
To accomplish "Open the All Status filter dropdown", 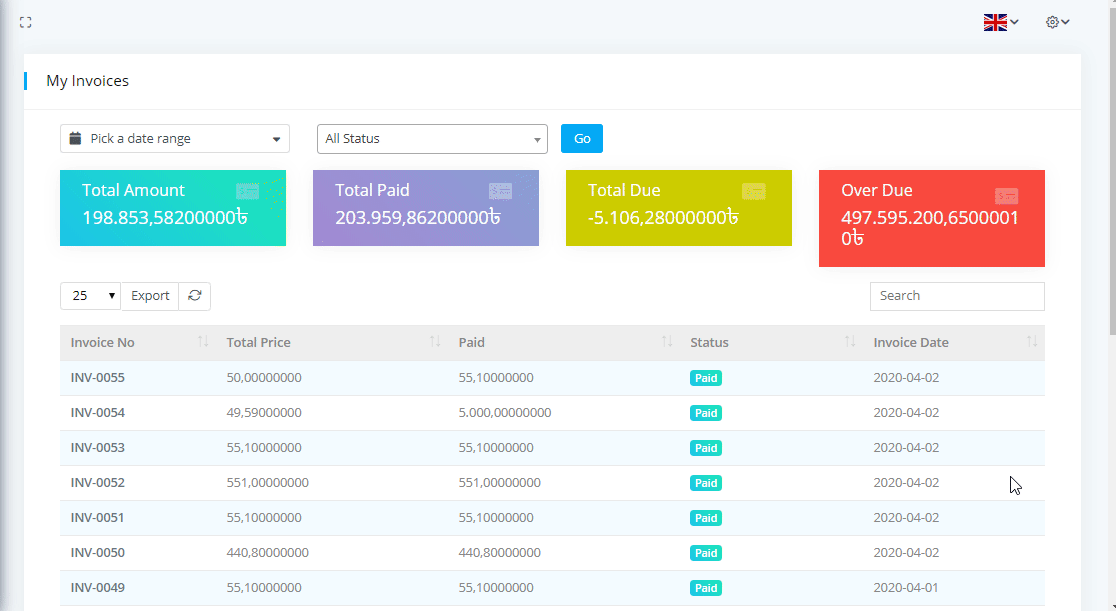I will (432, 139).
